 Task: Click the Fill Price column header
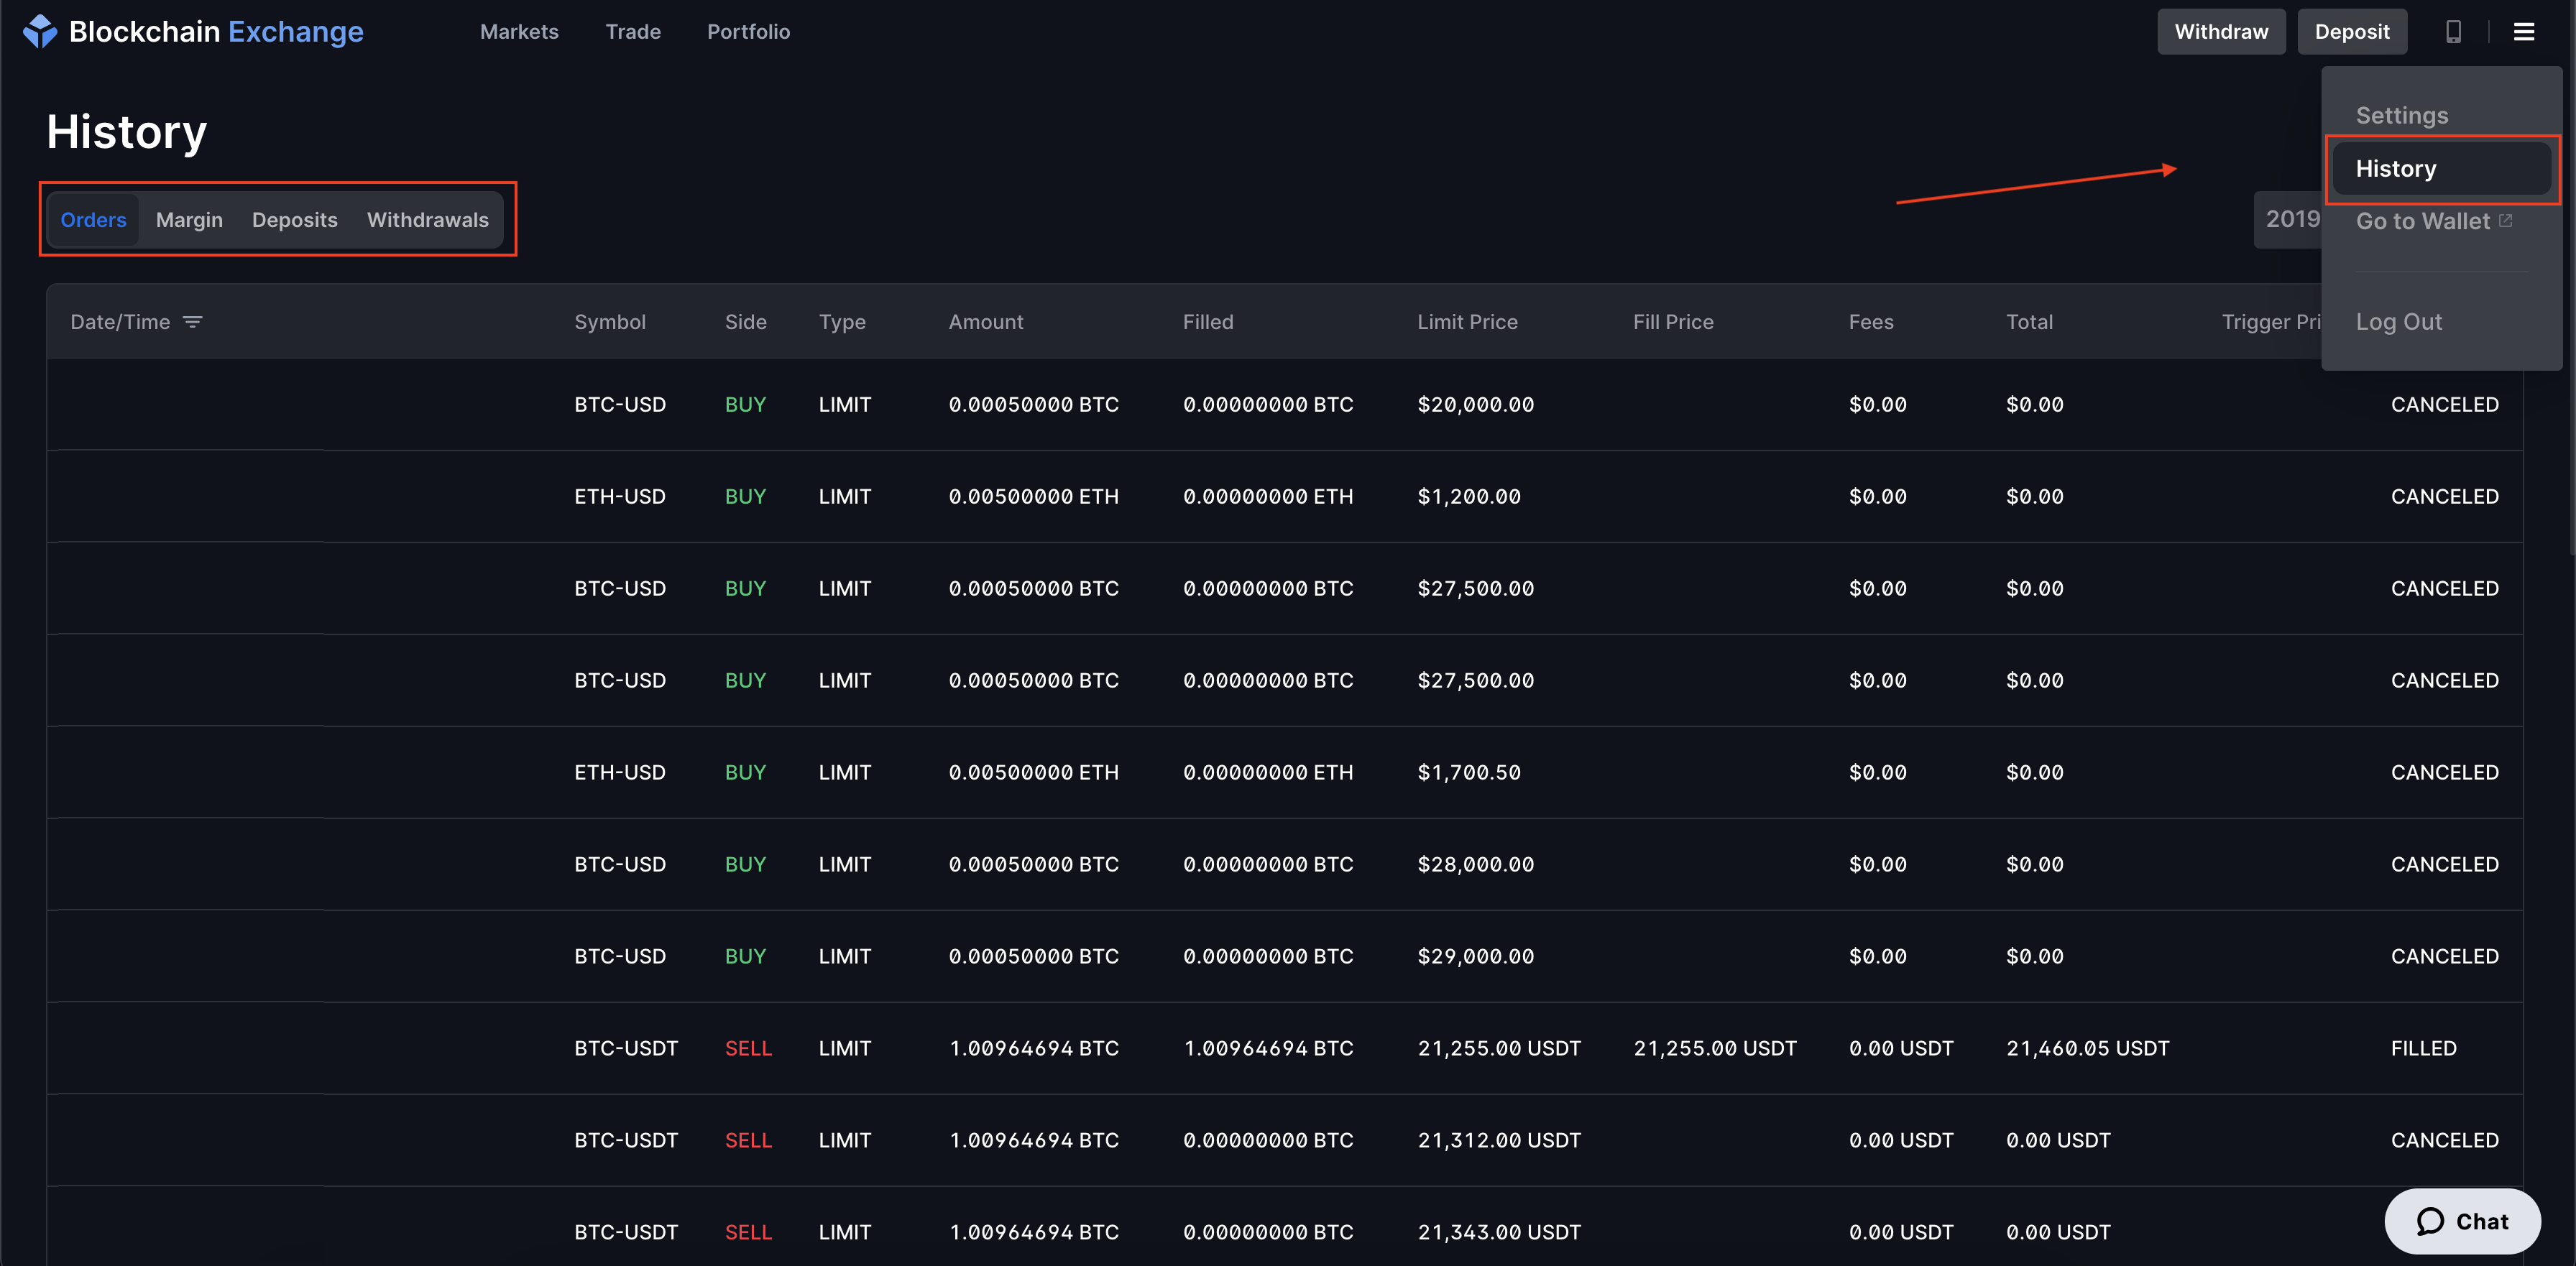(1673, 322)
